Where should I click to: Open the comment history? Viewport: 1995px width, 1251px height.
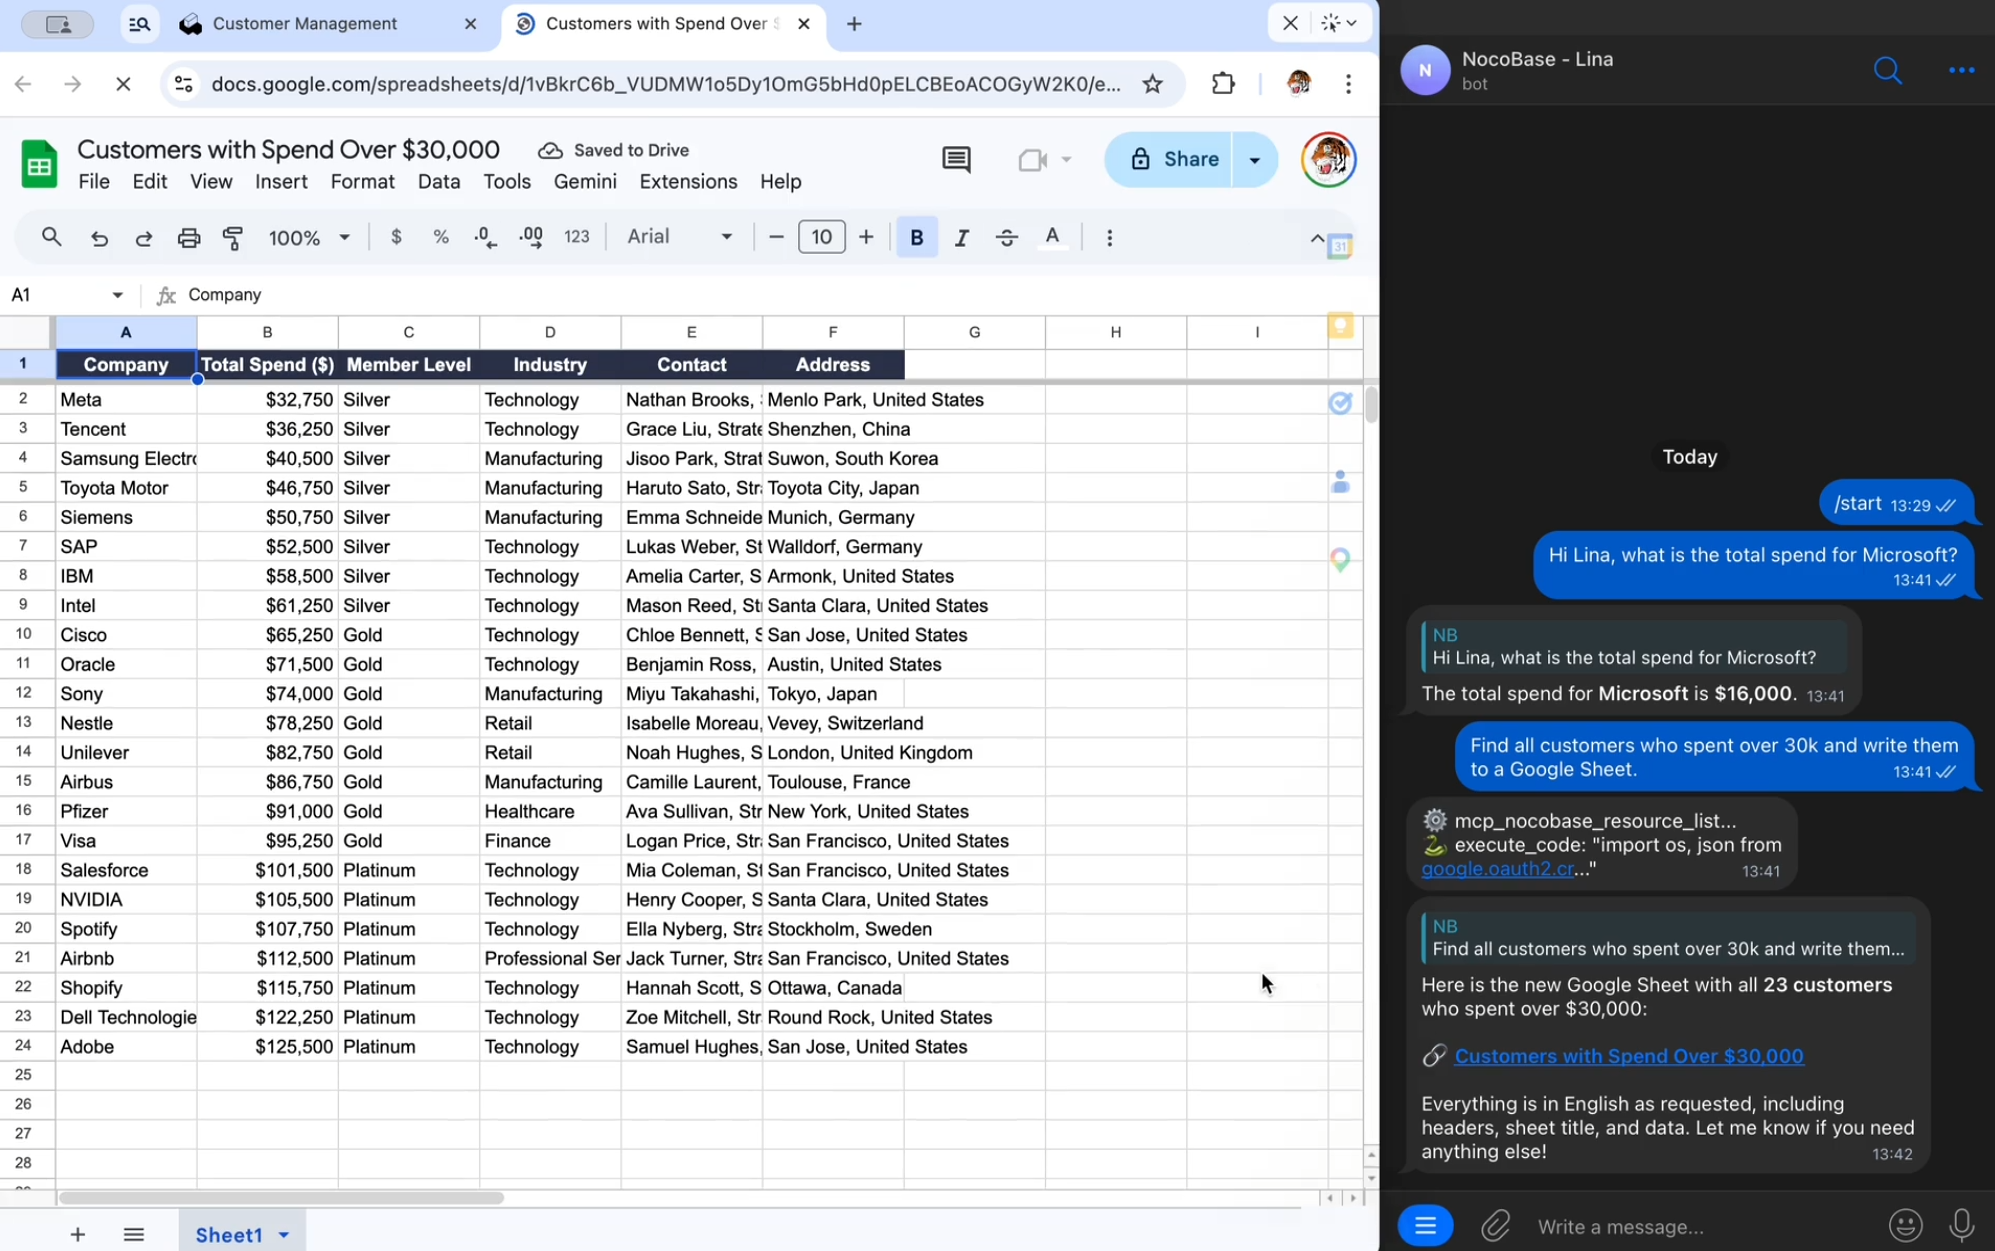956,159
